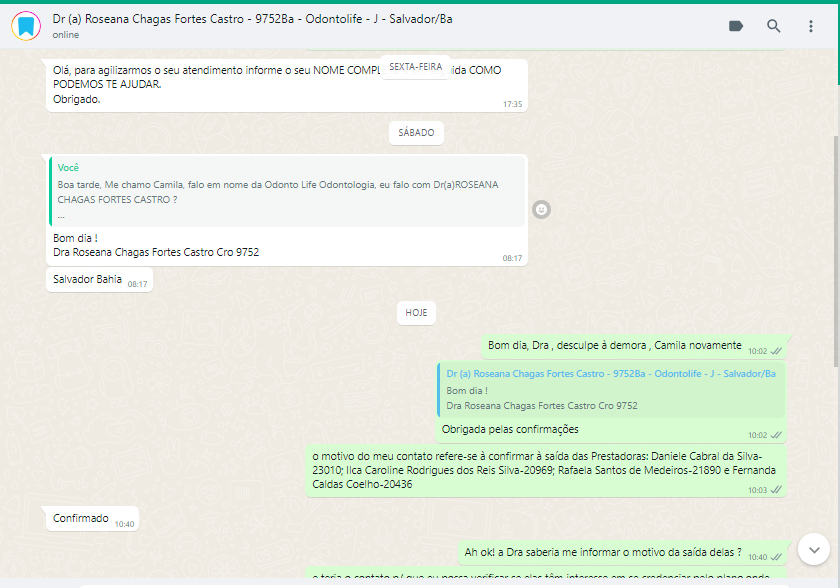
Task: Click read-receipt ticks on 'Obrigada pelas confirmações'
Action: click(x=776, y=435)
